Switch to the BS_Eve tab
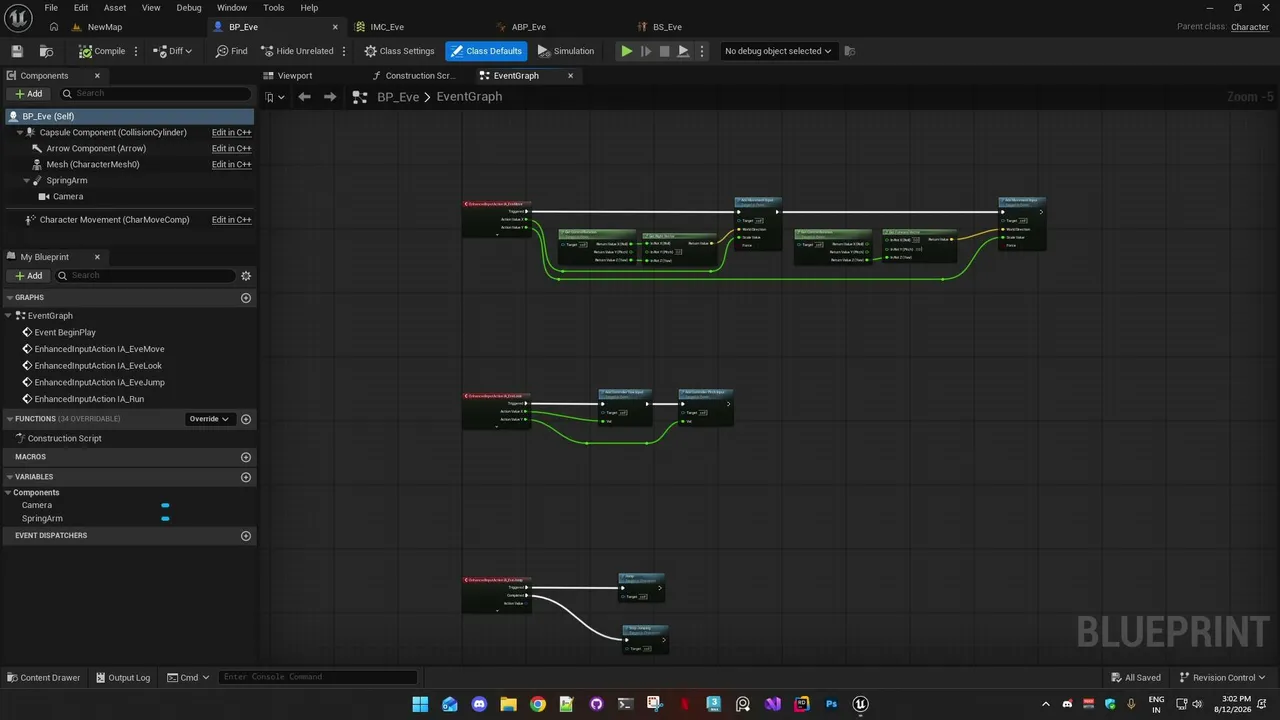Image resolution: width=1280 pixels, height=720 pixels. [x=667, y=27]
